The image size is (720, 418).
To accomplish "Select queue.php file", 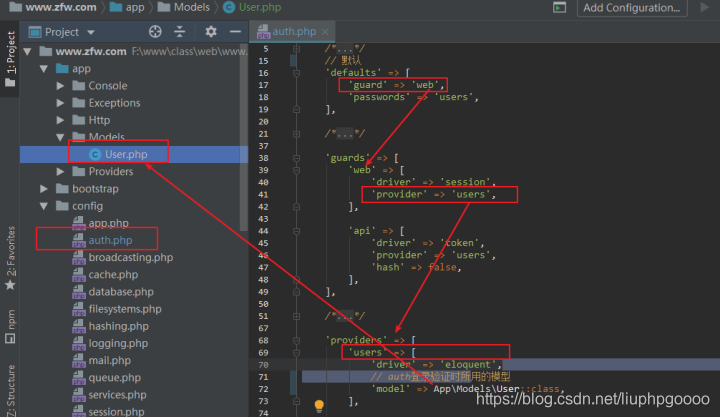I will click(x=106, y=378).
